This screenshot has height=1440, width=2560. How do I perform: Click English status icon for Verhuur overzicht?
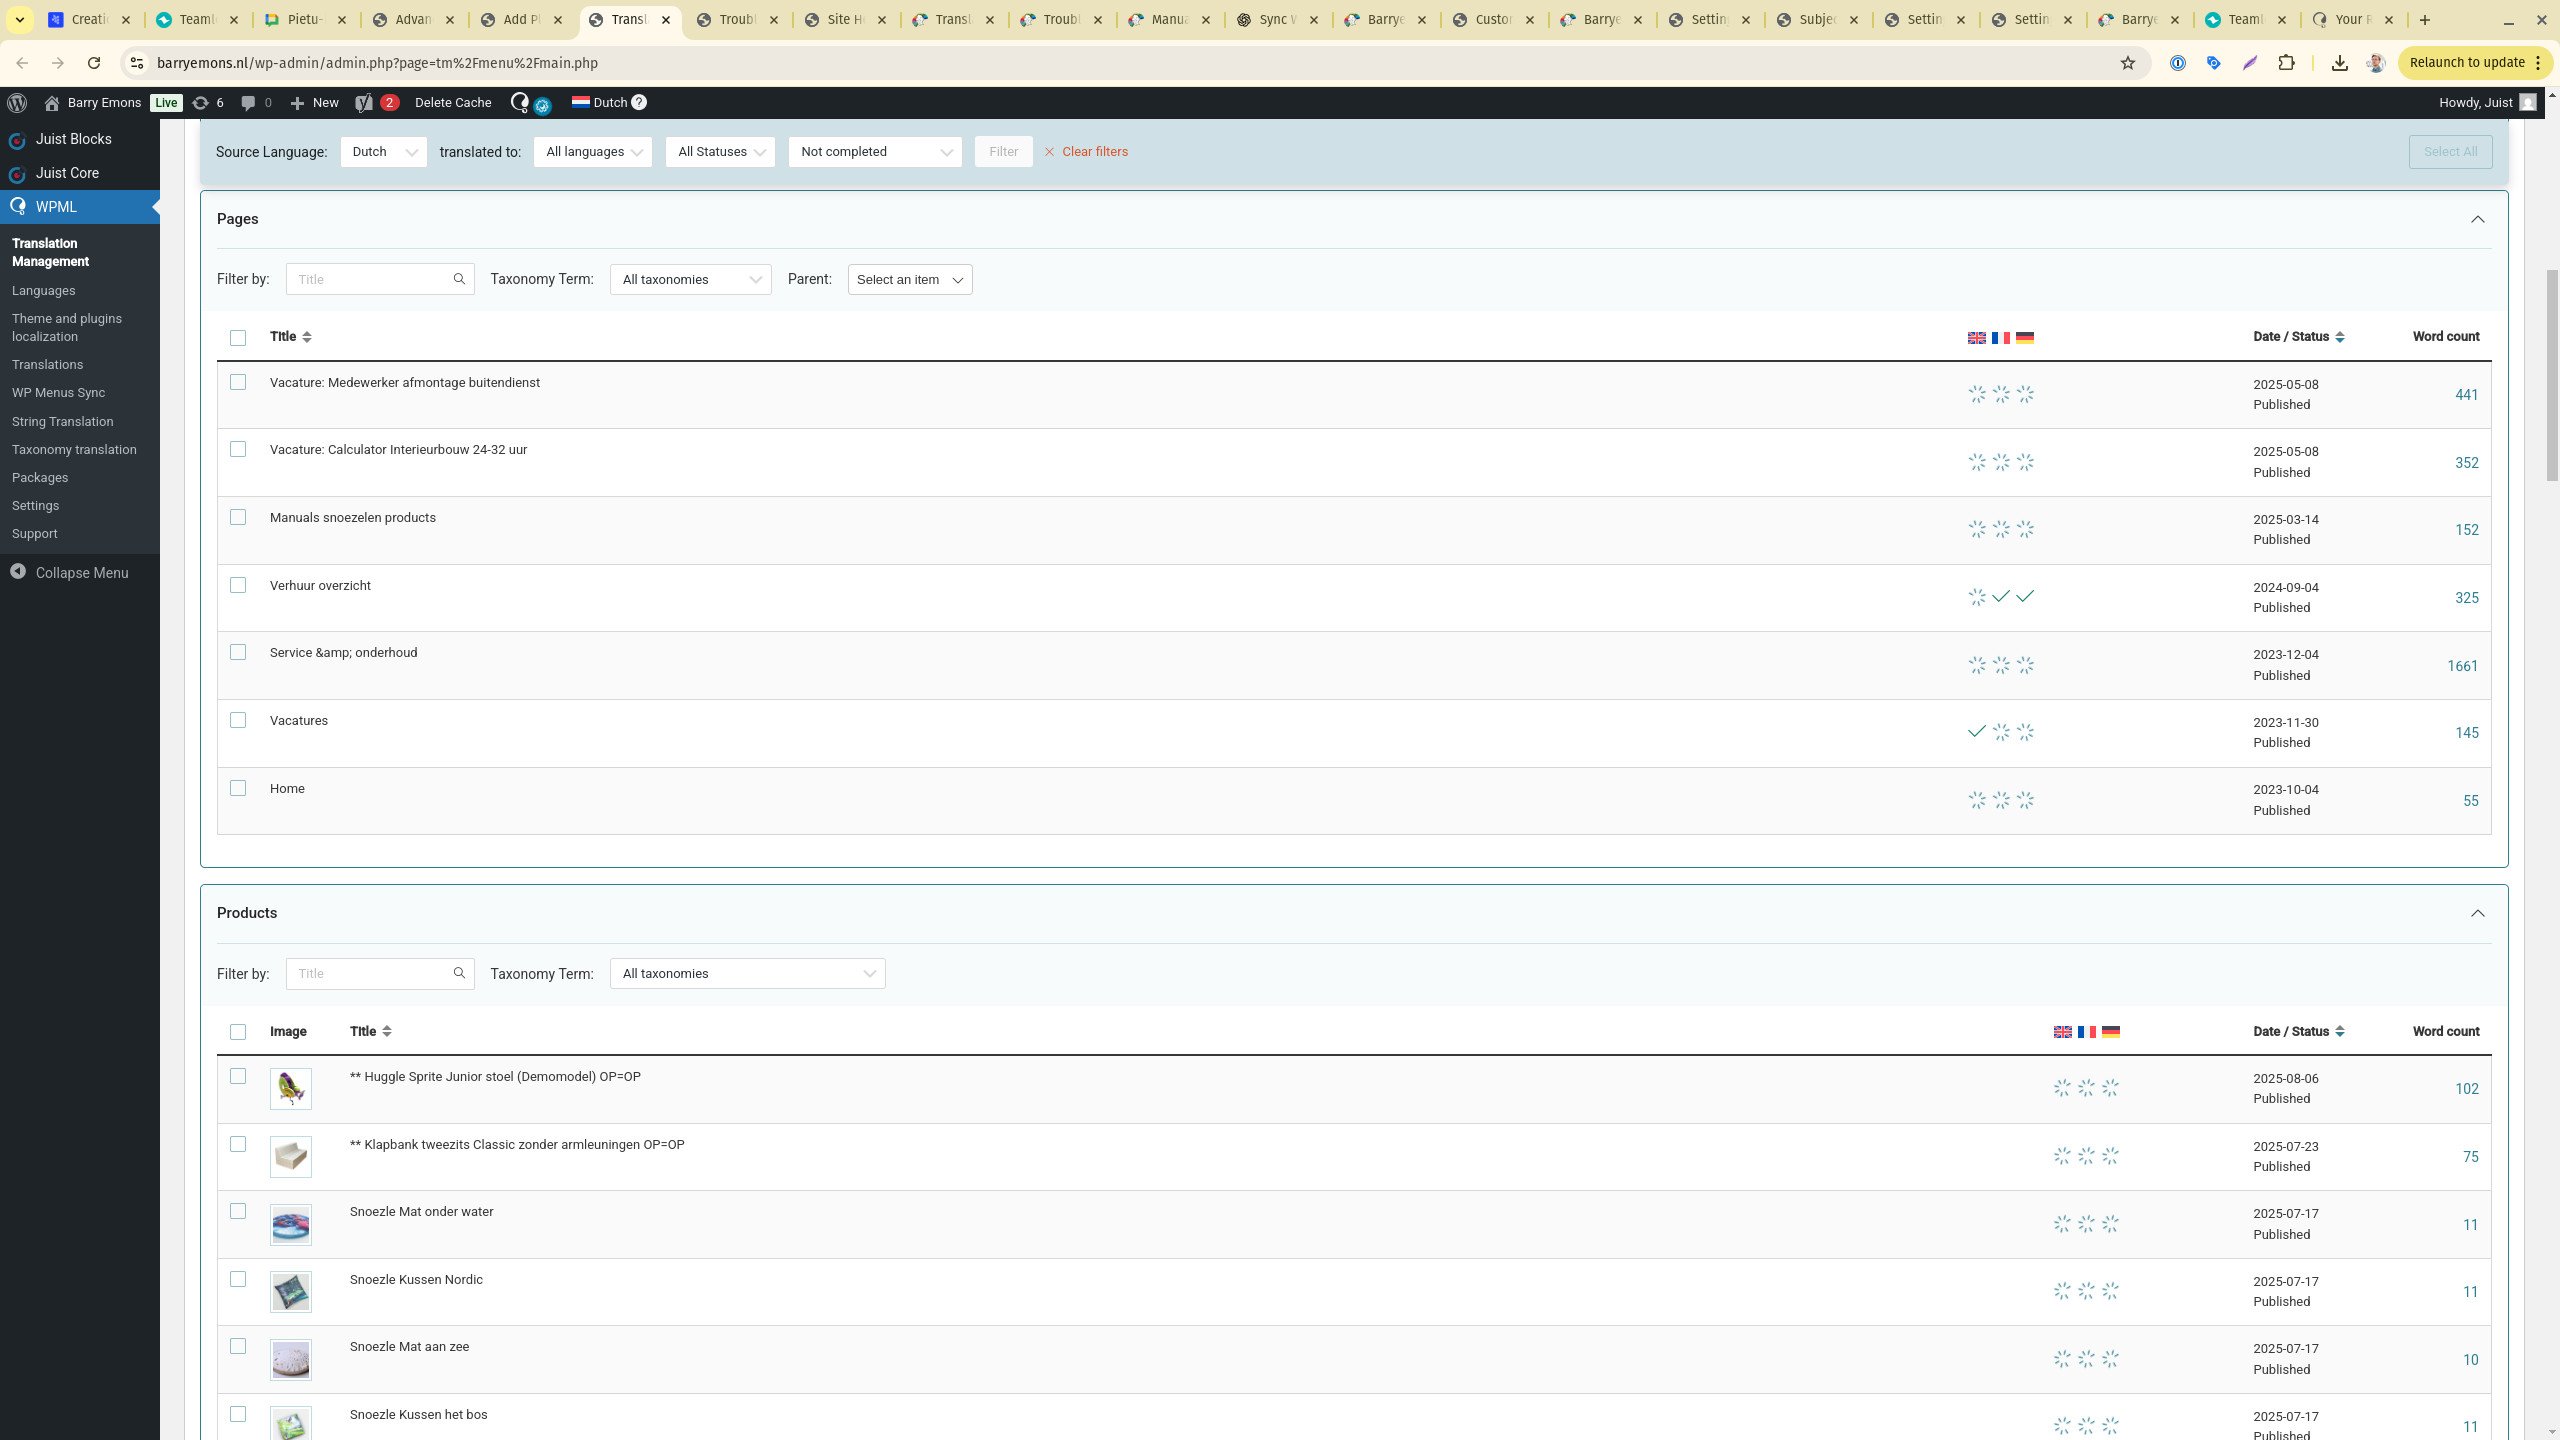1977,597
